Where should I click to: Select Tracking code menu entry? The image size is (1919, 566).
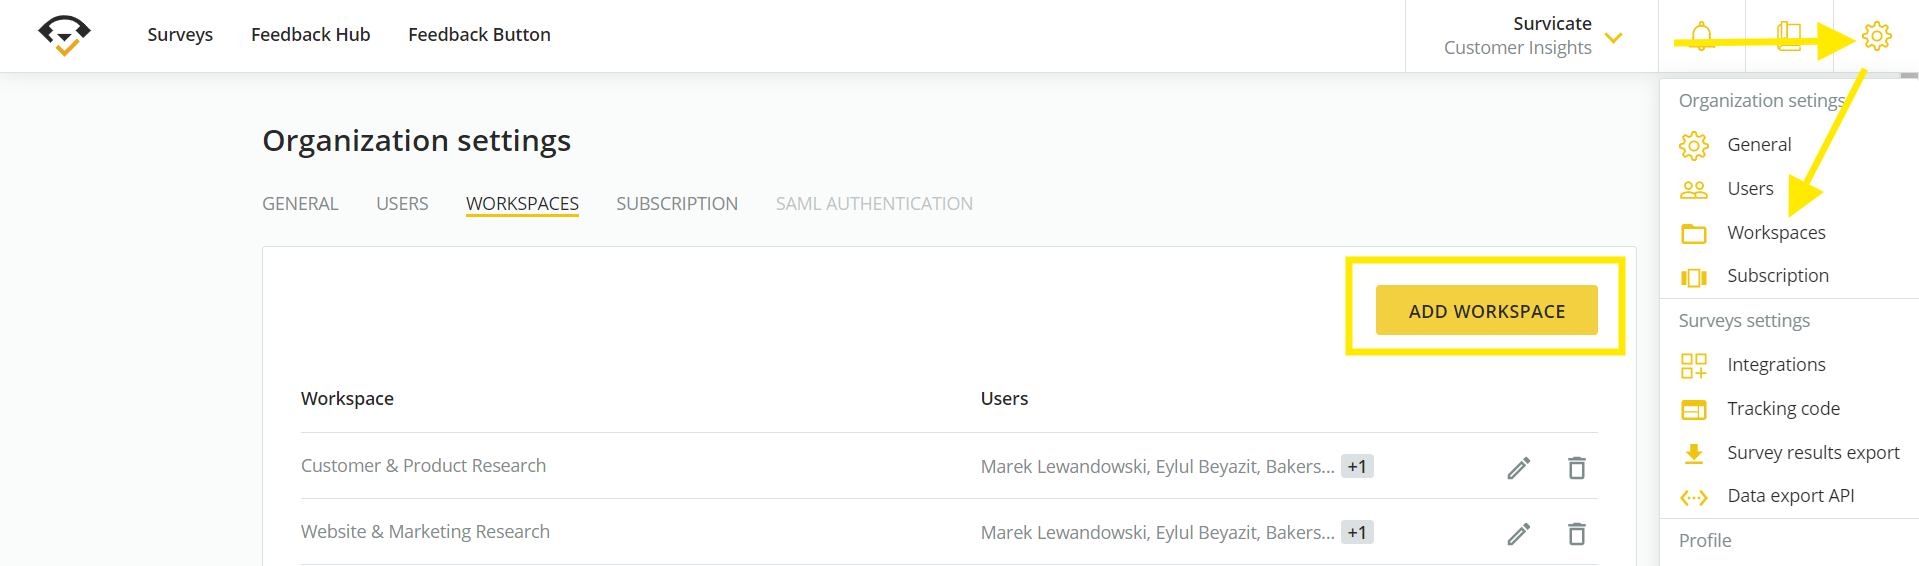coord(1783,409)
